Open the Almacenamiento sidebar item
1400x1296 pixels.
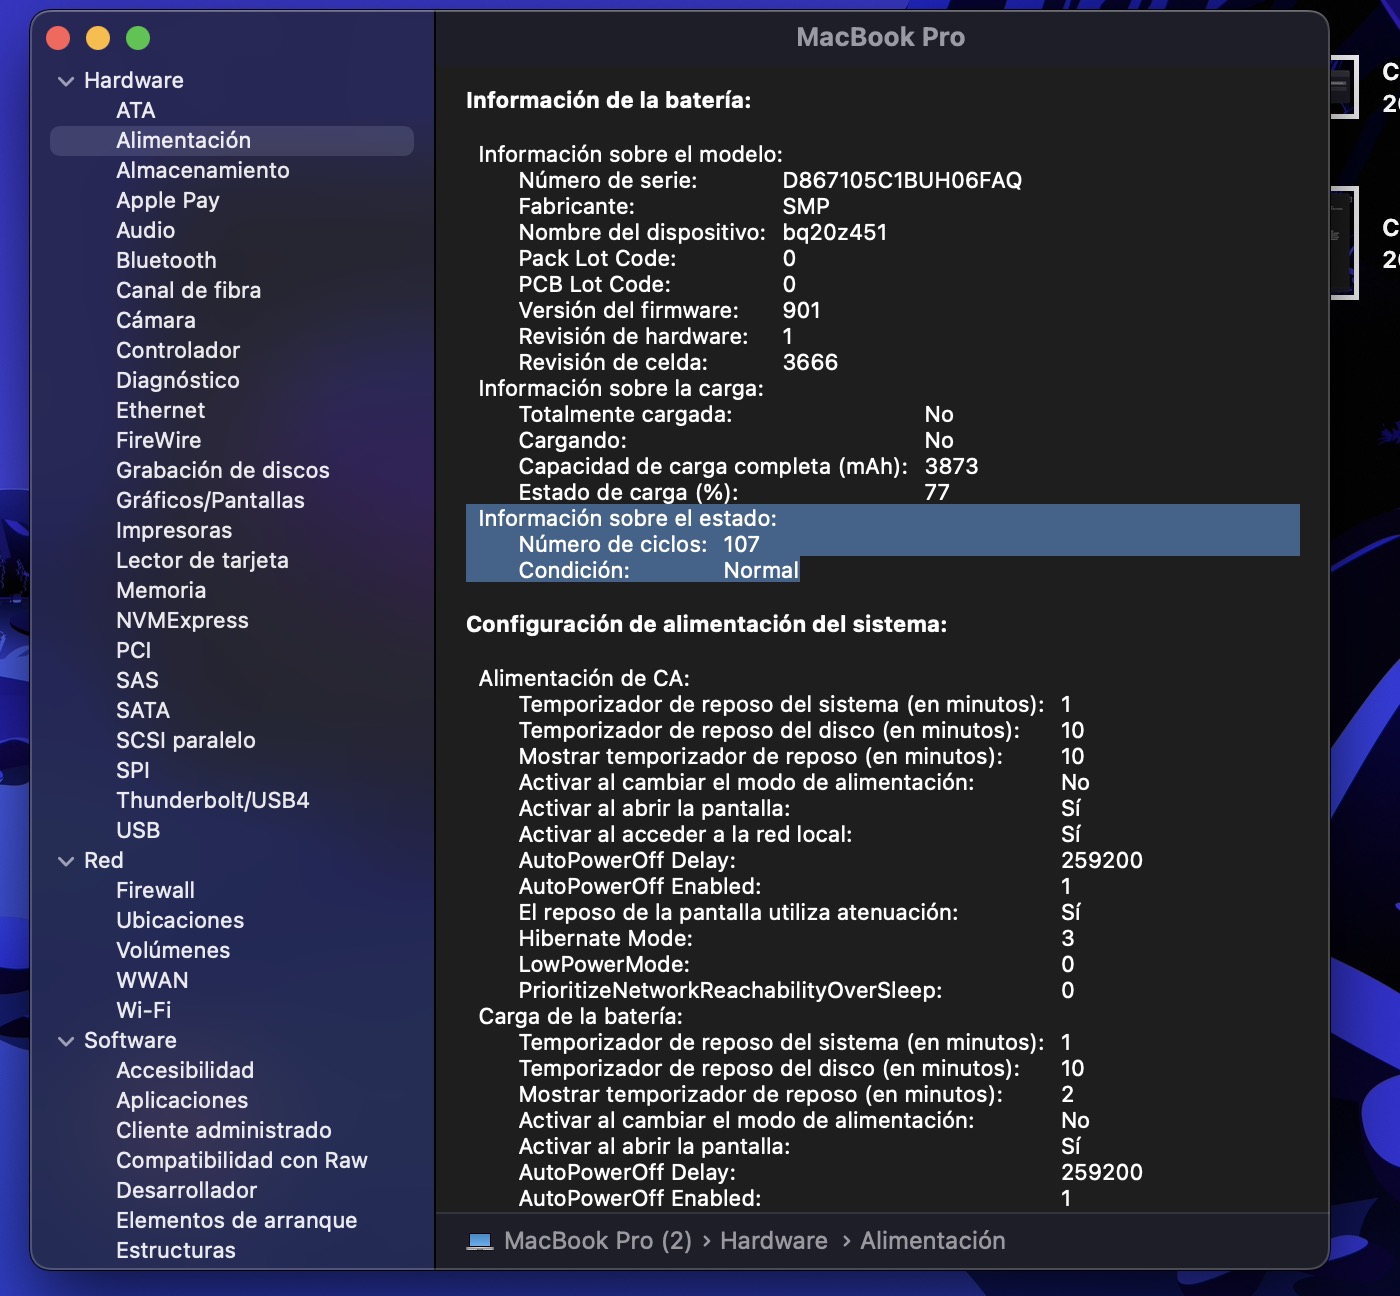tap(202, 170)
